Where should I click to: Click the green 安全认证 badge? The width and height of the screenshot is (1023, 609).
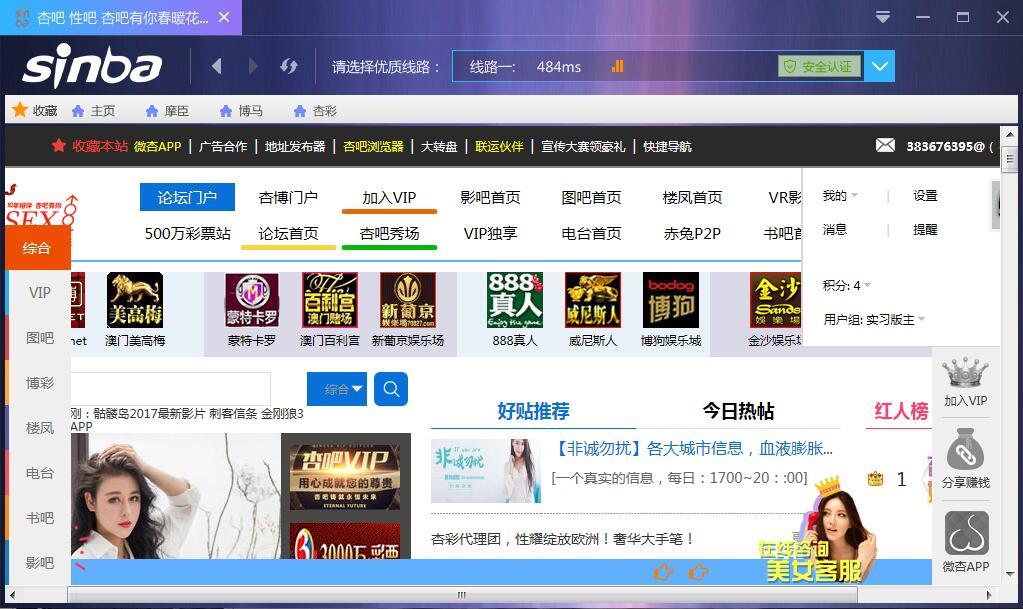click(819, 66)
